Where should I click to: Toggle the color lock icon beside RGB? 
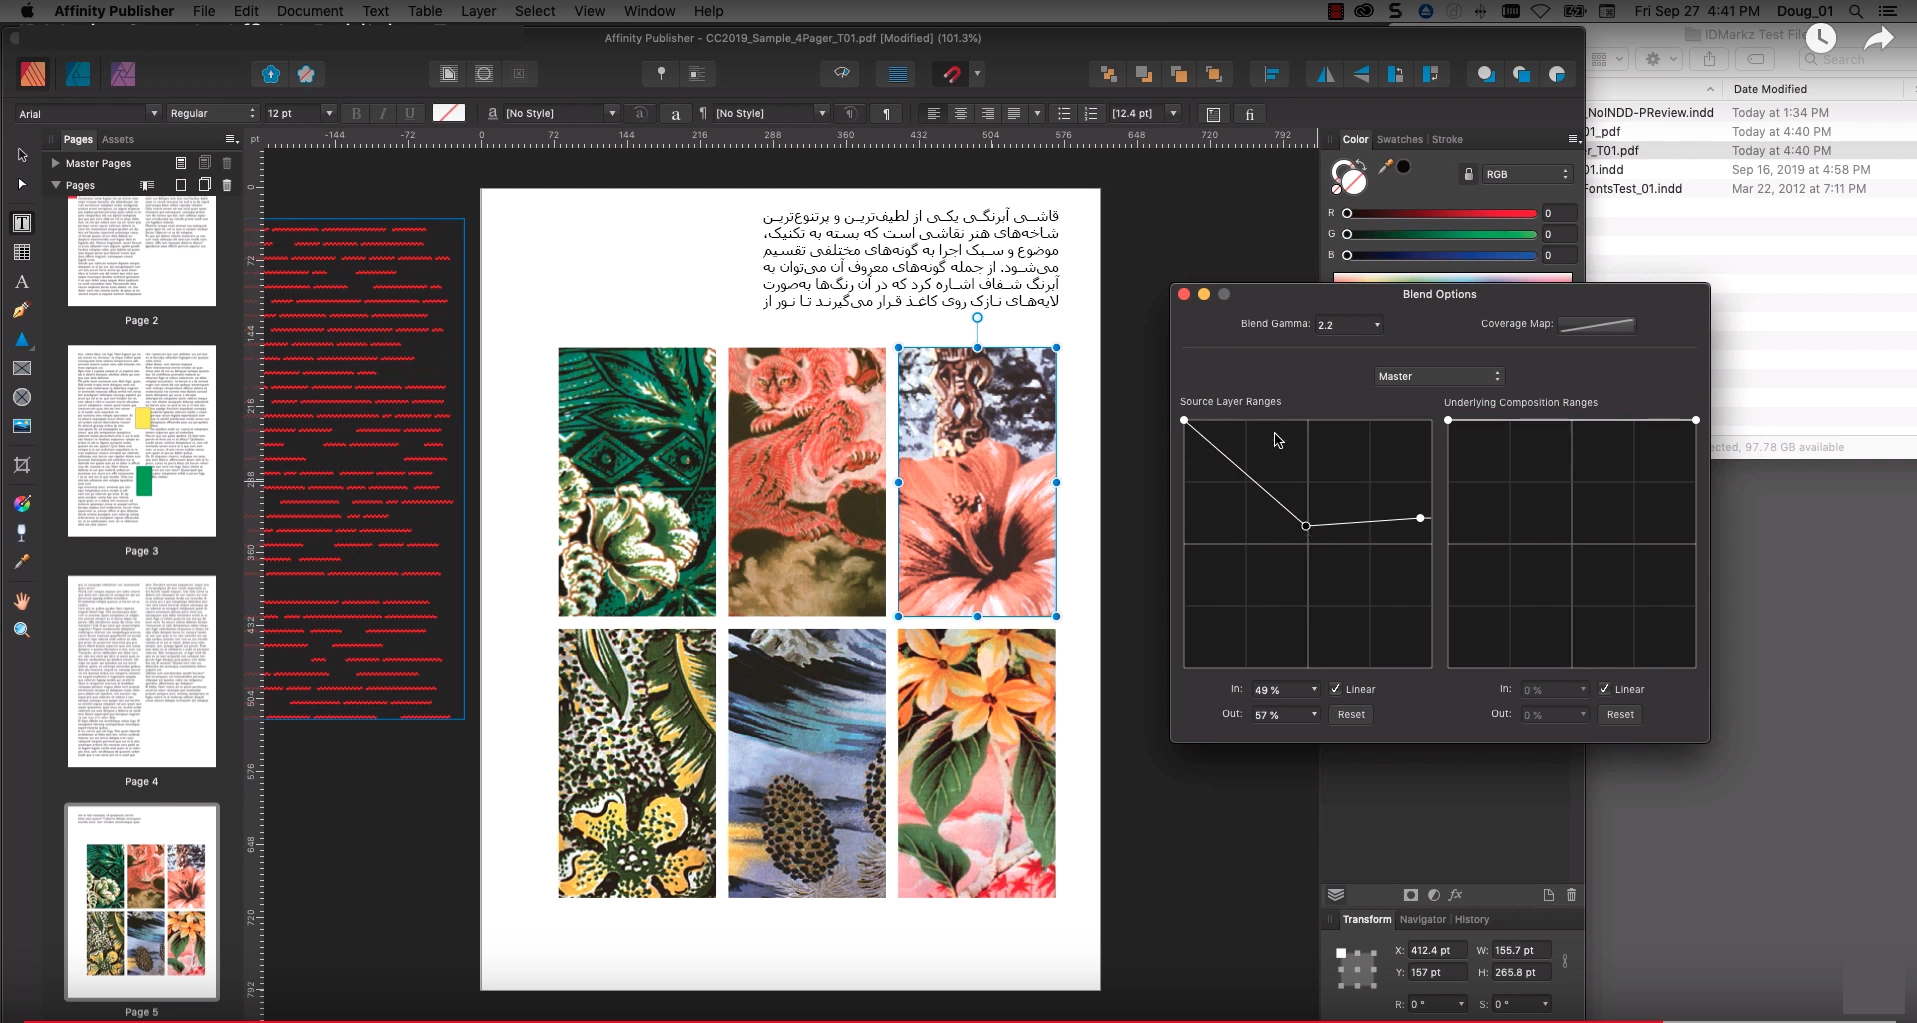click(1468, 174)
